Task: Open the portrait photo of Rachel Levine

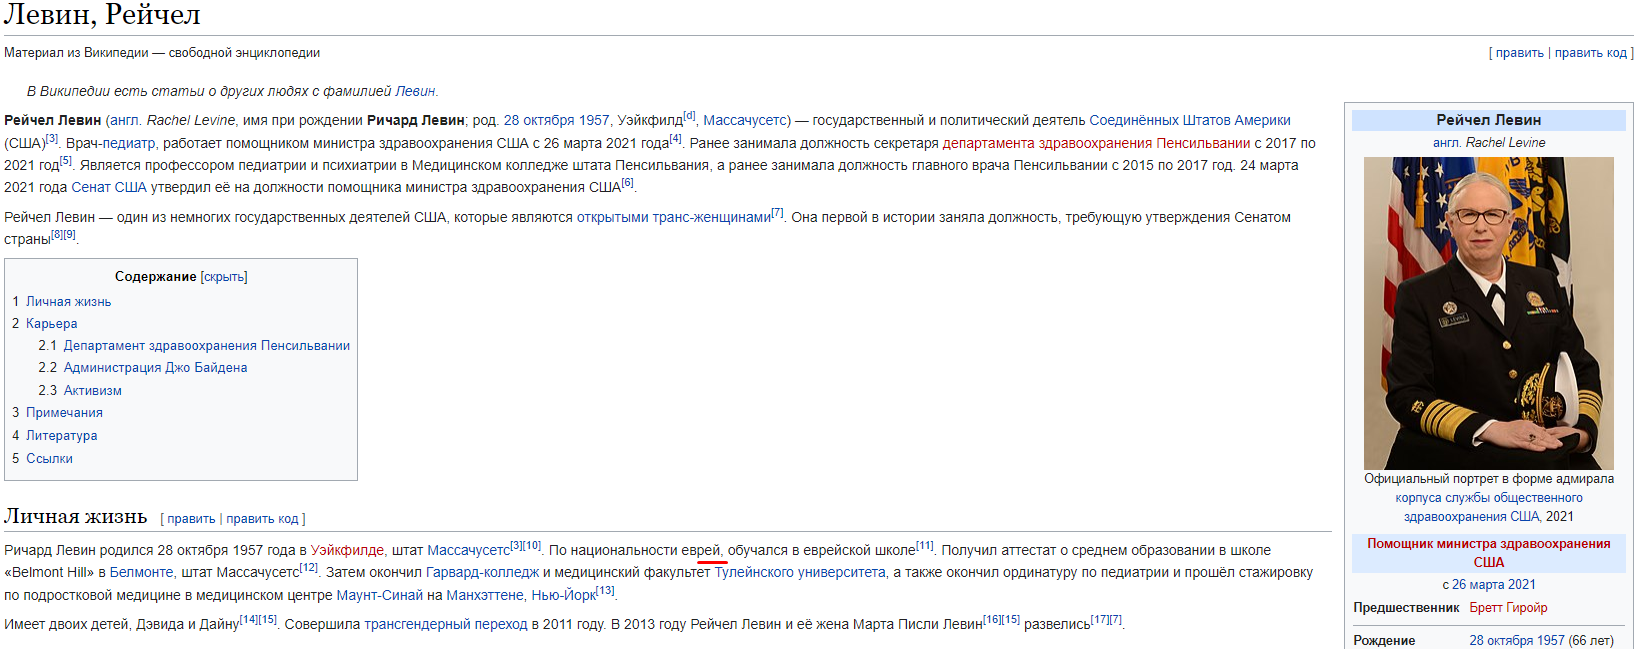Action: click(x=1488, y=313)
